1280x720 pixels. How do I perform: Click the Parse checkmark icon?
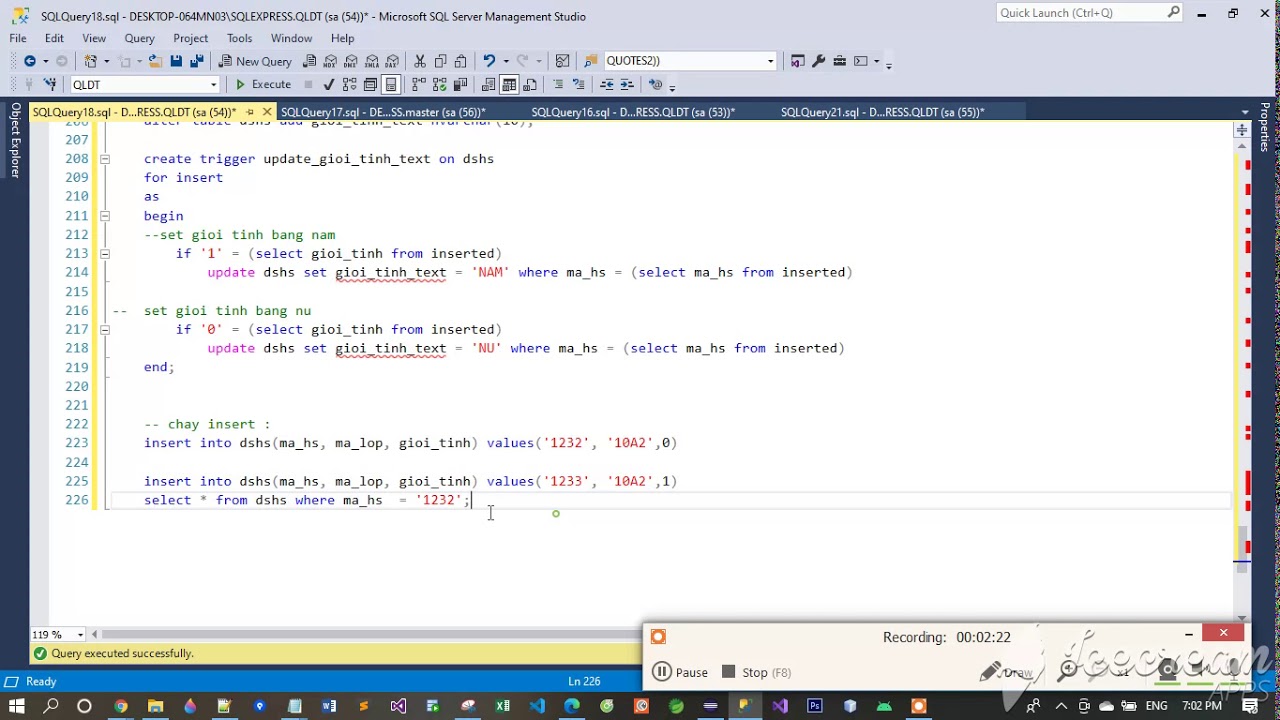pyautogui.click(x=329, y=85)
